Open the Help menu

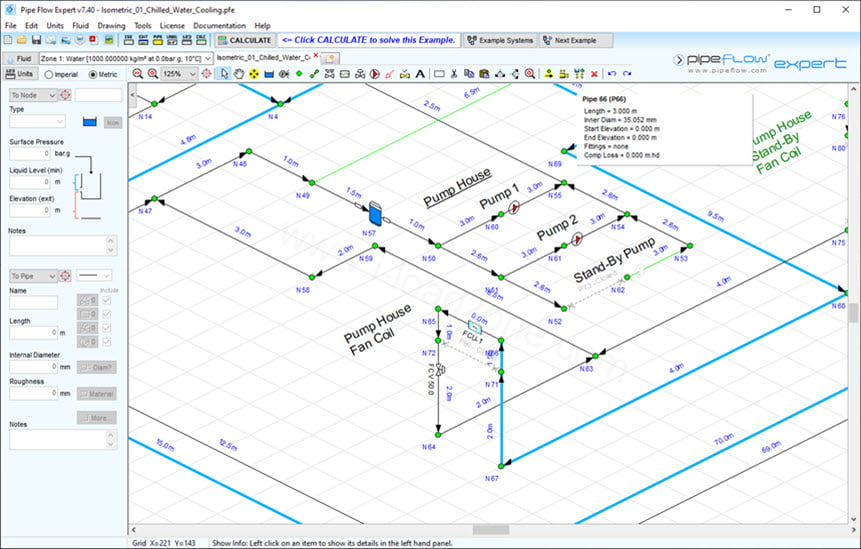coord(262,25)
